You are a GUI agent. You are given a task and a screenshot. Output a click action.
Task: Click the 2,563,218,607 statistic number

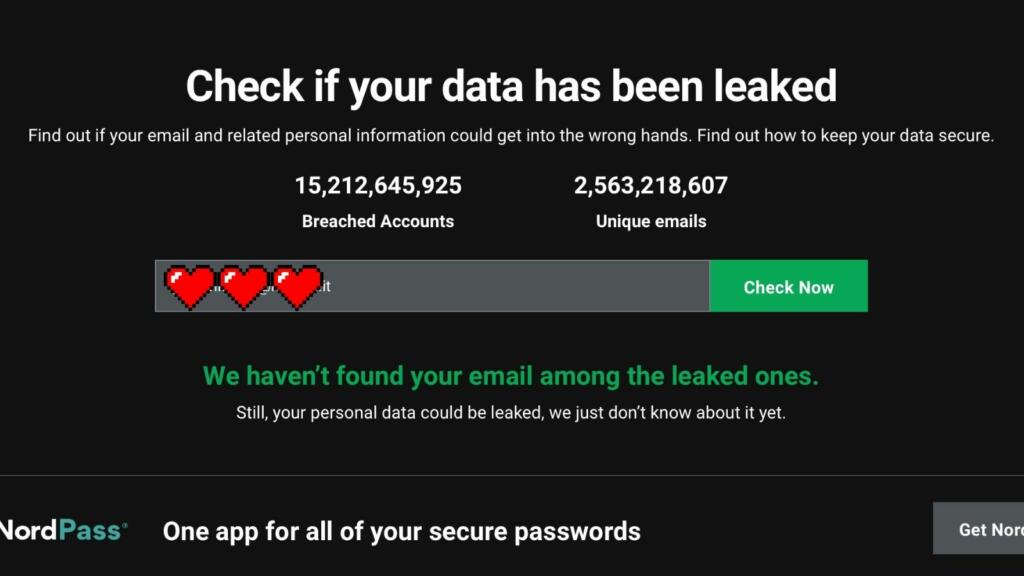click(651, 185)
